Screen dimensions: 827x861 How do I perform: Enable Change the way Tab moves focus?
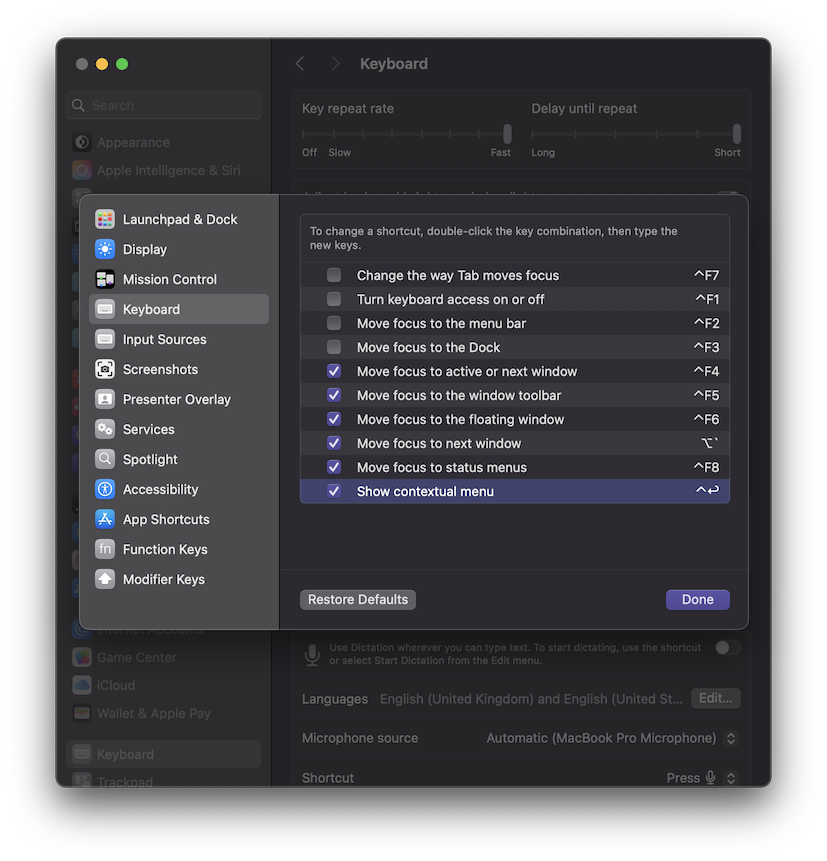click(334, 275)
